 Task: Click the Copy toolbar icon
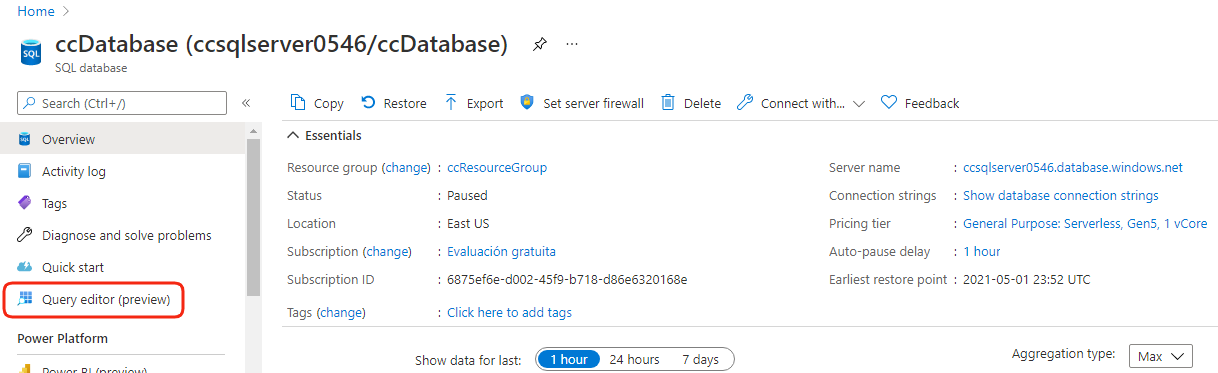tap(297, 103)
